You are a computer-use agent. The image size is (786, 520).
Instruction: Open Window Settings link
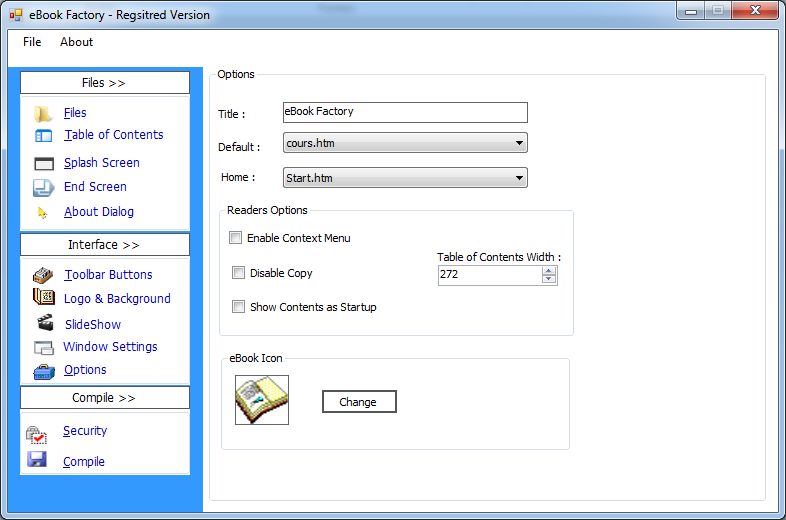click(110, 346)
